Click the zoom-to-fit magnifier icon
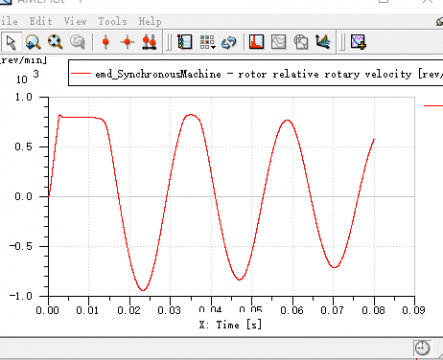443x360 pixels. pos(55,42)
